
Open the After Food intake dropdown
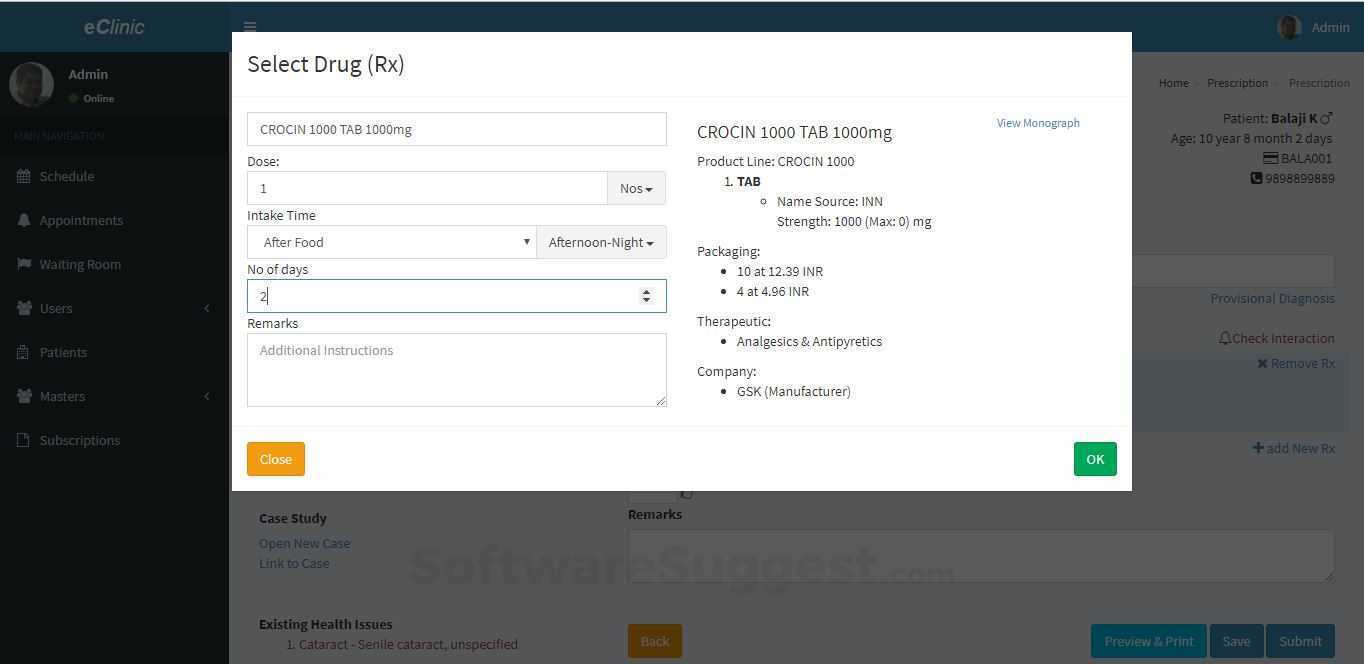tap(392, 242)
